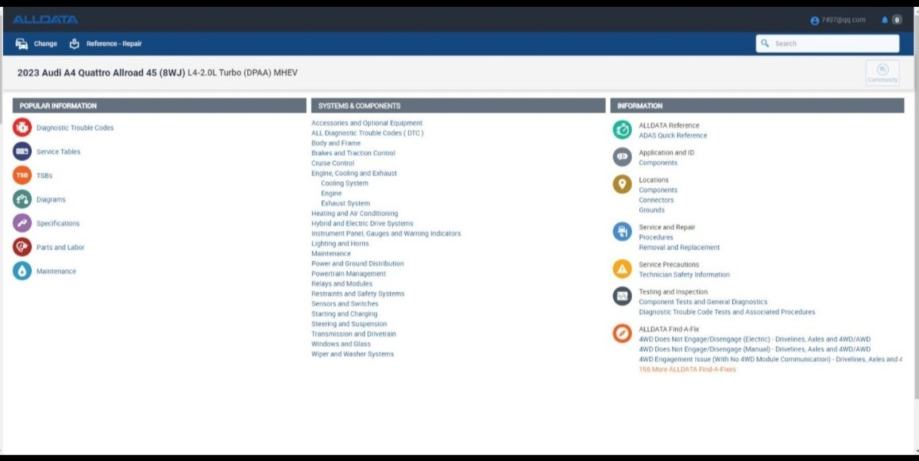Image resolution: width=919 pixels, height=461 pixels.
Task: Open Sensors and Switches
Action: point(345,304)
